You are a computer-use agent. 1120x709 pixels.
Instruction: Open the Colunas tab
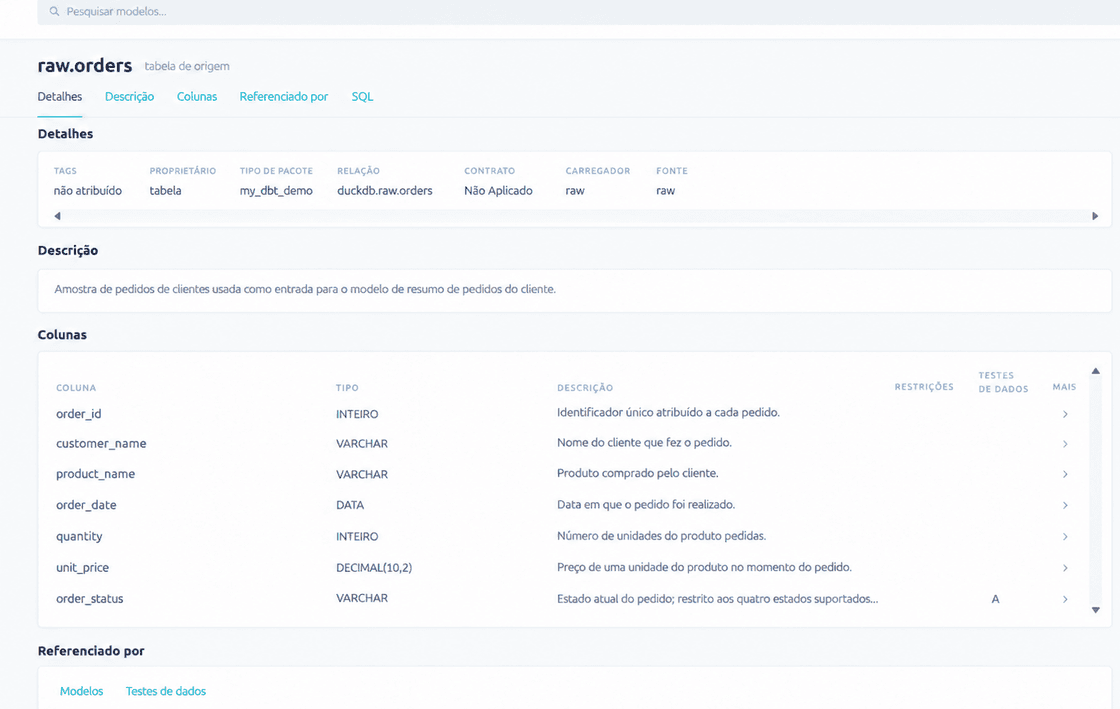pos(197,96)
